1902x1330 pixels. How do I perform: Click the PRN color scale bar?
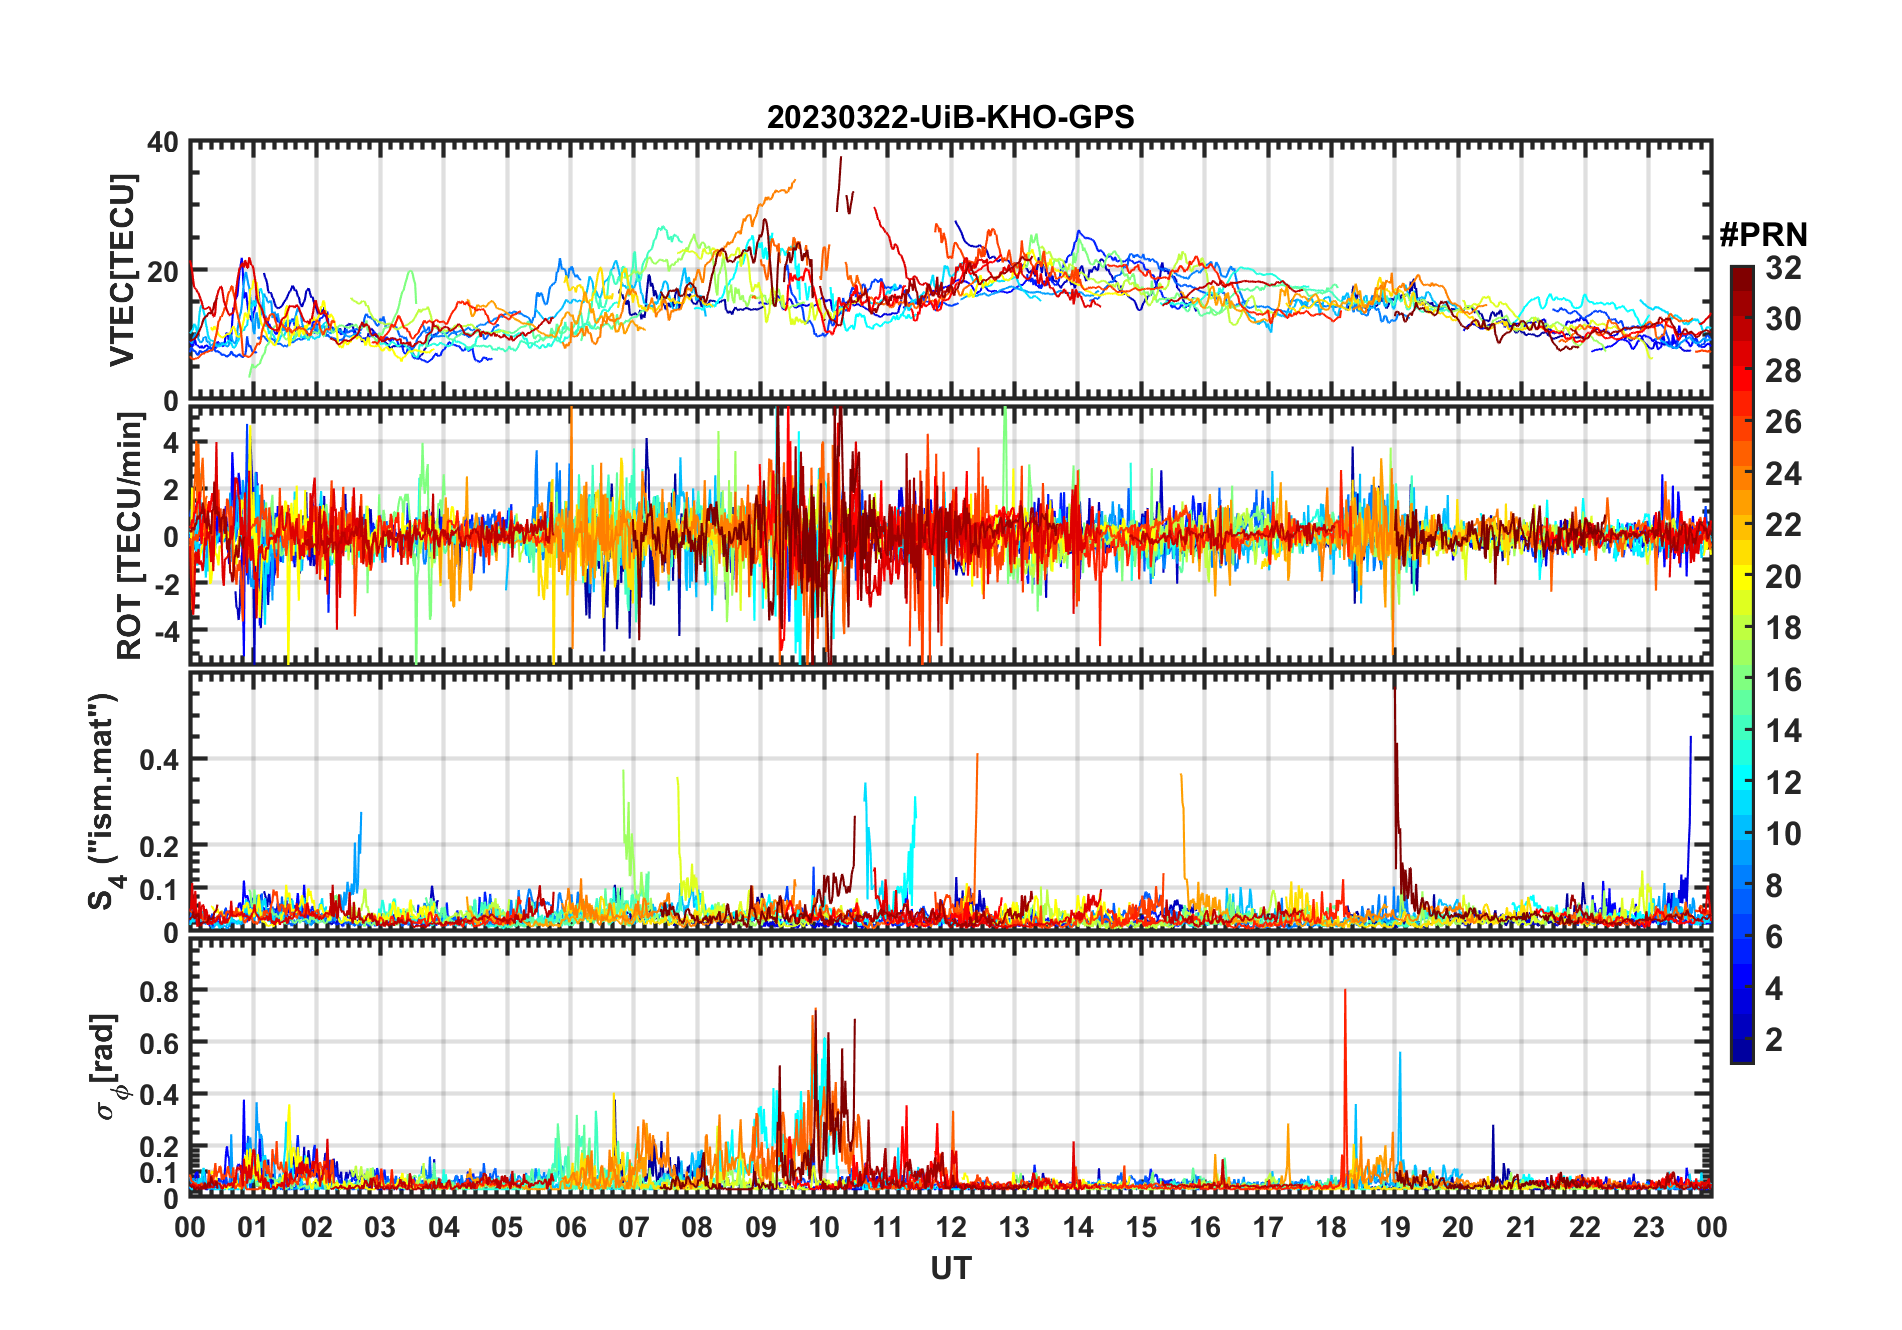1742,664
